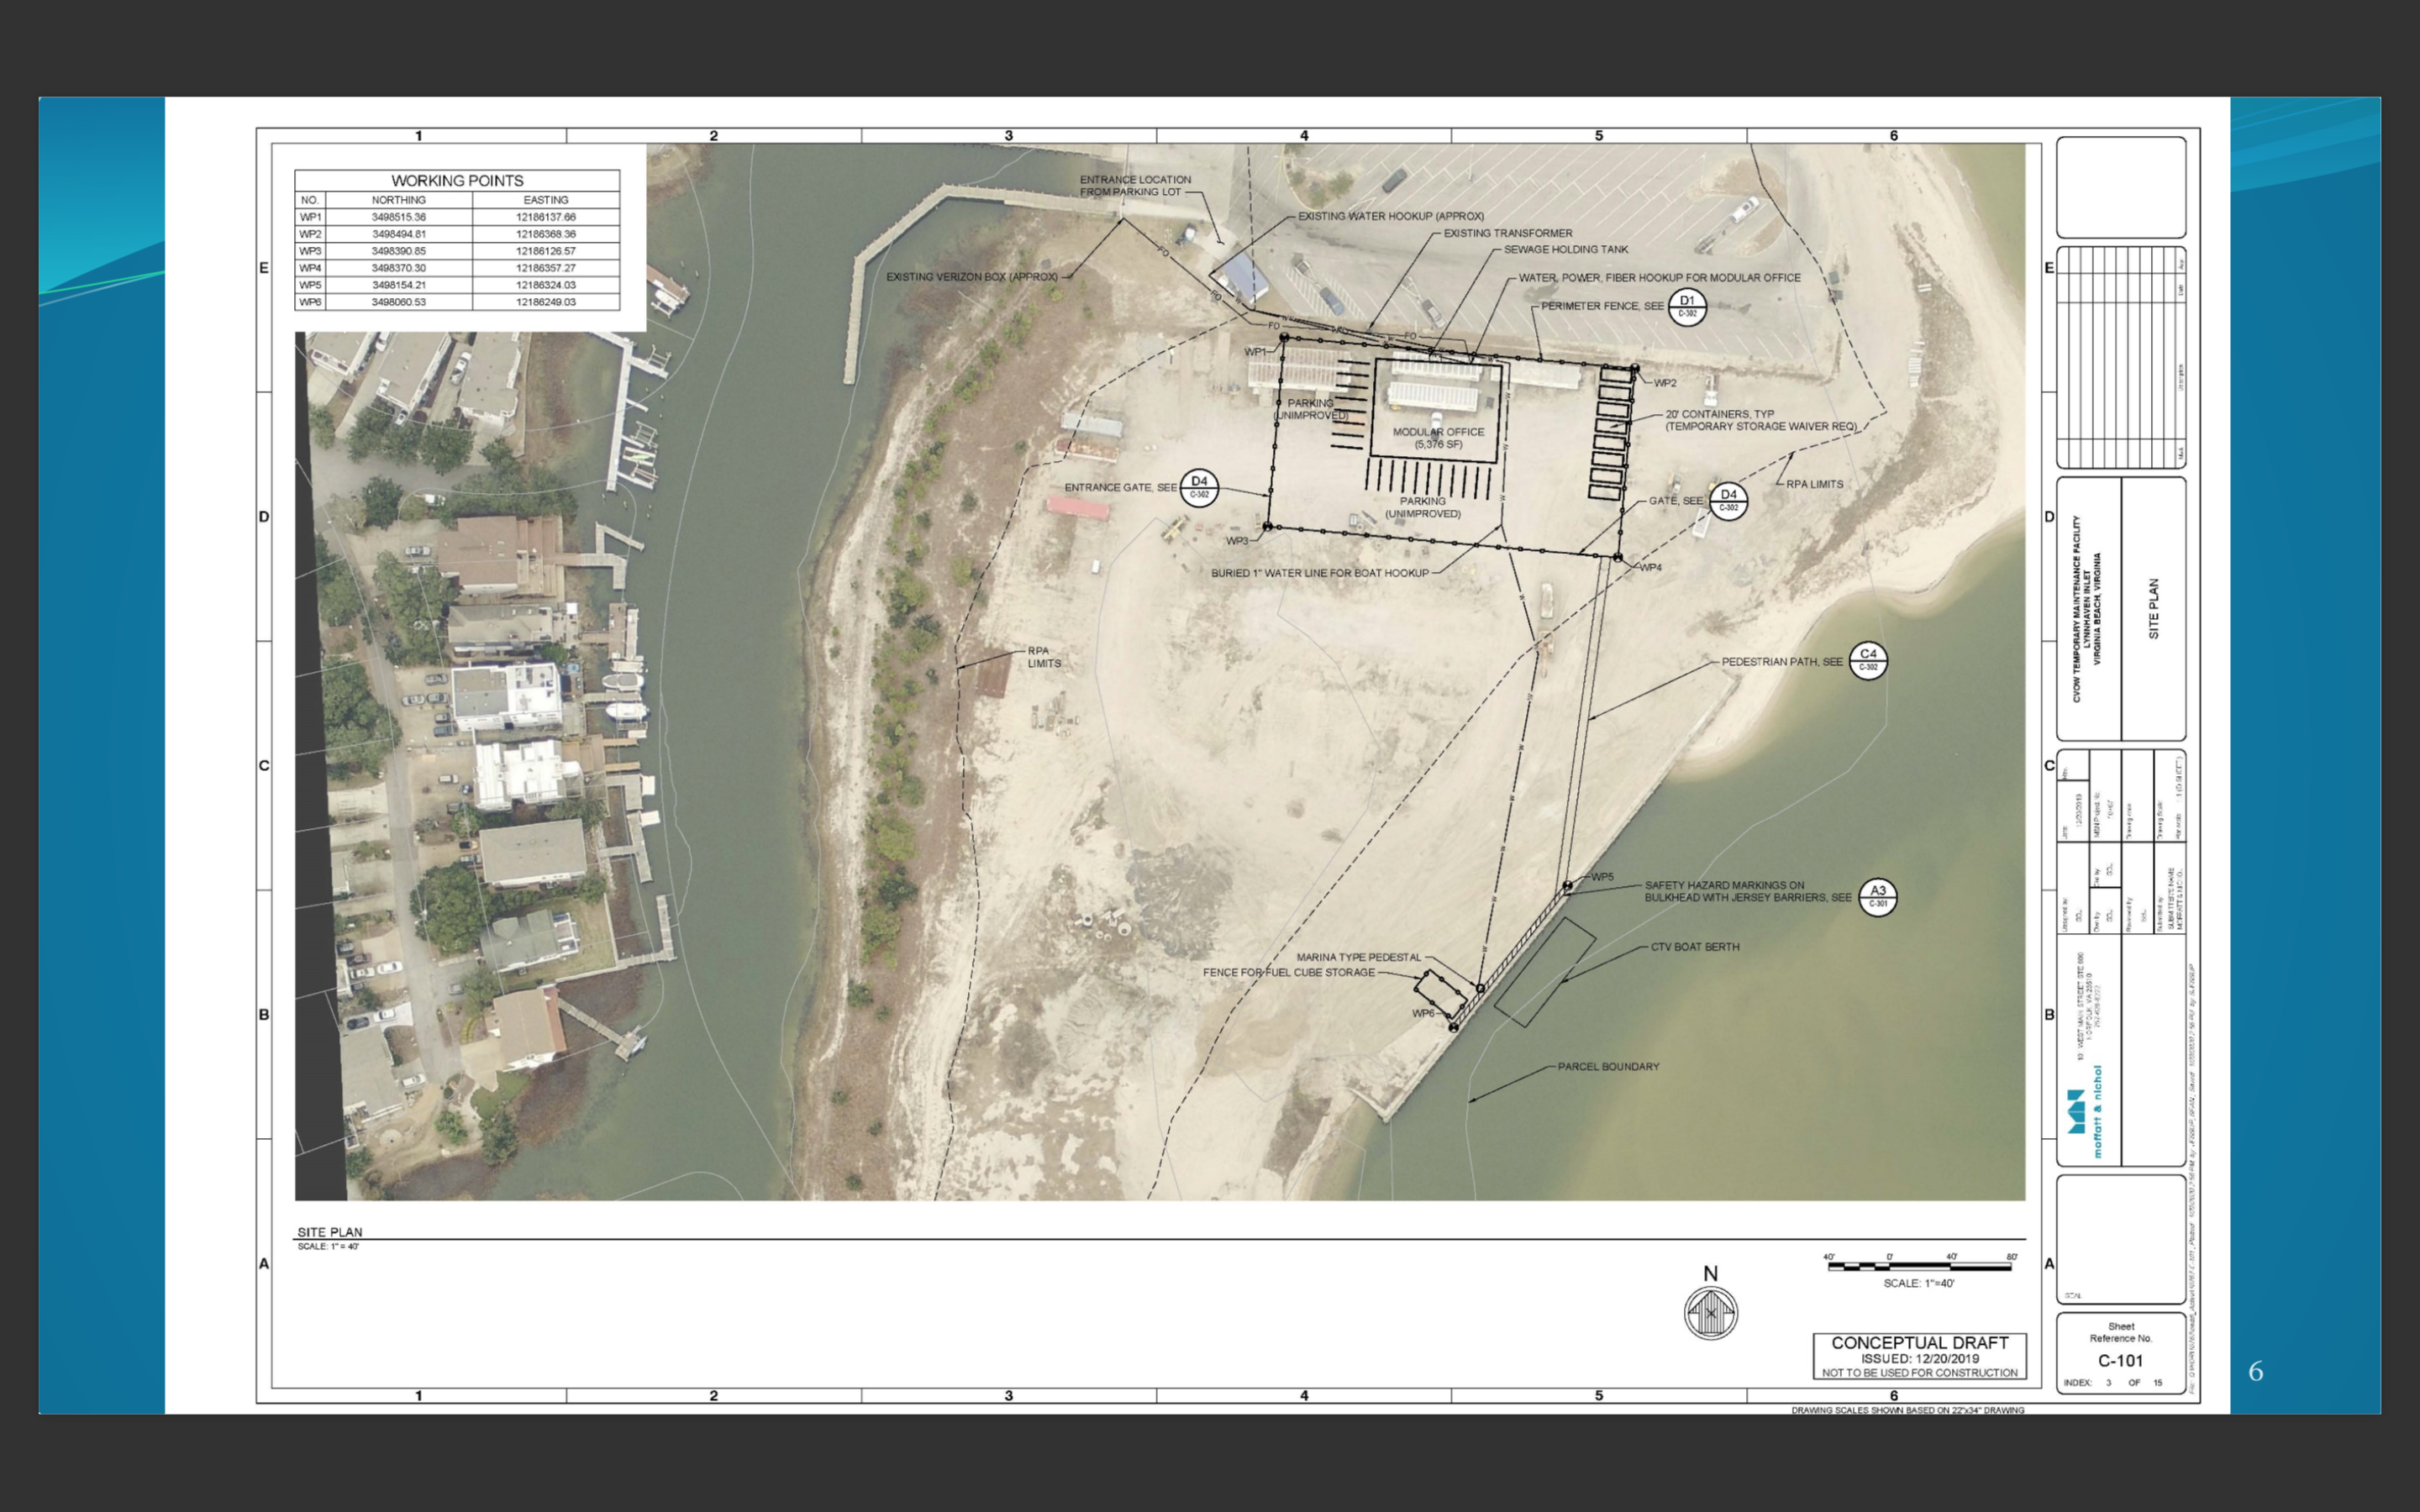
Task: Click the EXISTING VERIZON BOX (APPROX) label
Action: click(x=971, y=277)
